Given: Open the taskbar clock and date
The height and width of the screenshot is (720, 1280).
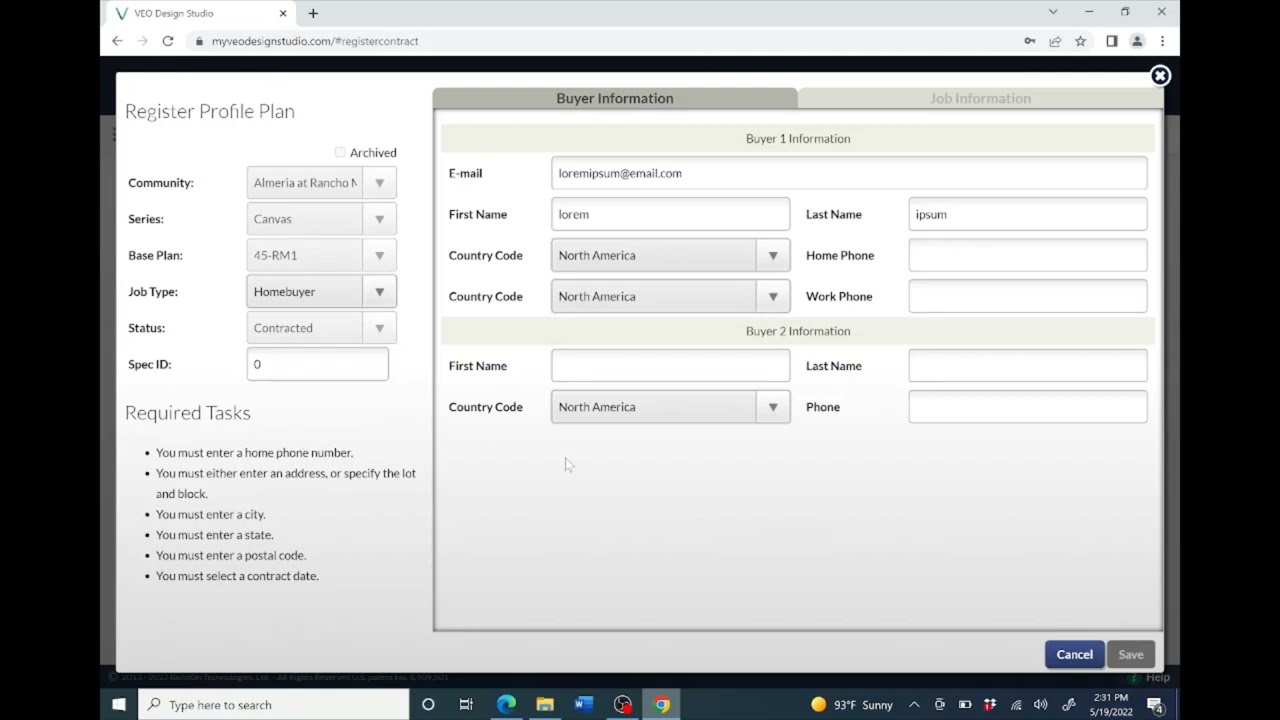Looking at the screenshot, I should (x=1110, y=704).
